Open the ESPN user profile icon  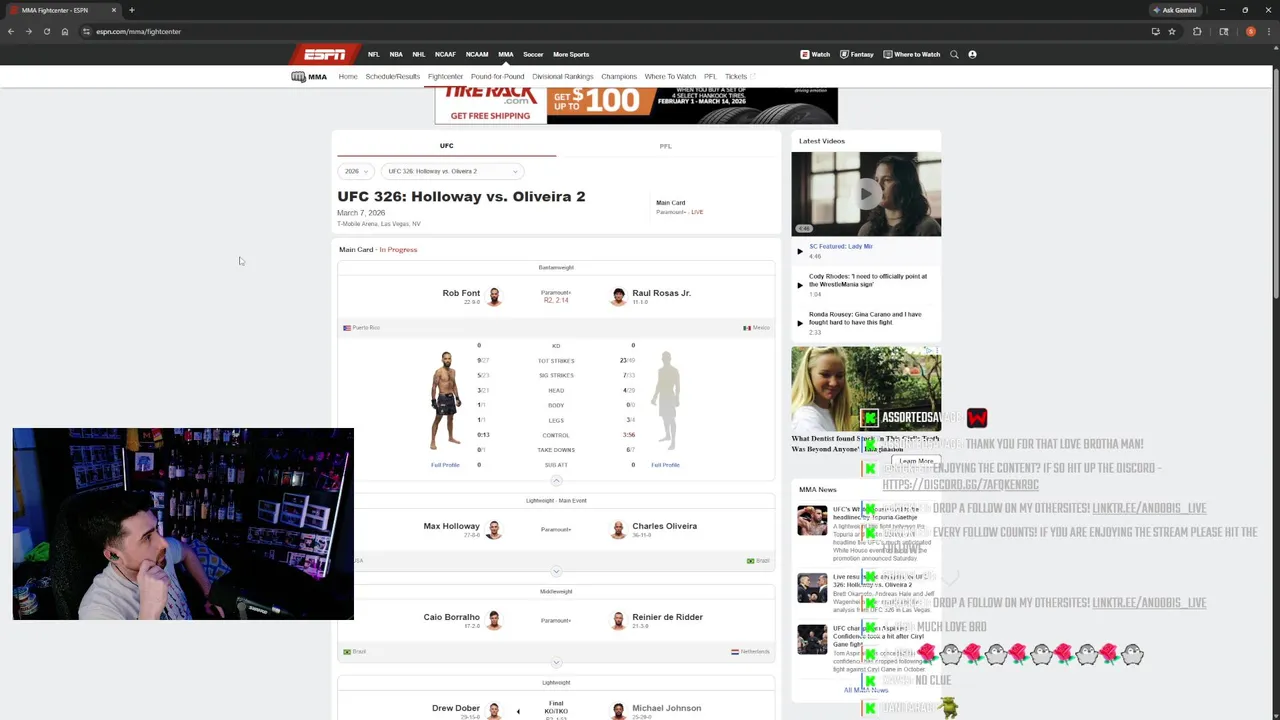972,54
